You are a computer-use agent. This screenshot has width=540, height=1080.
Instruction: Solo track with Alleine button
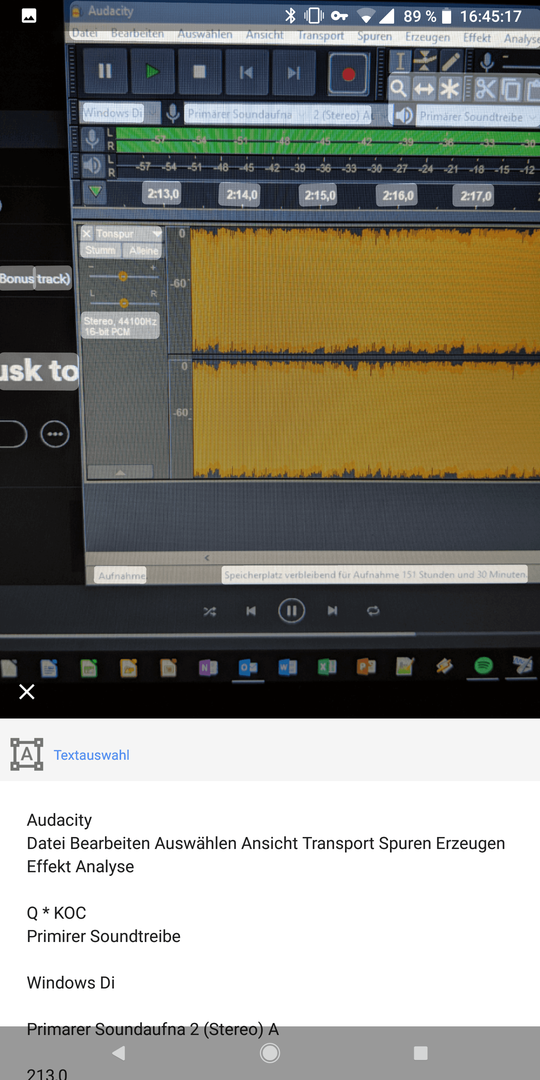pos(143,251)
